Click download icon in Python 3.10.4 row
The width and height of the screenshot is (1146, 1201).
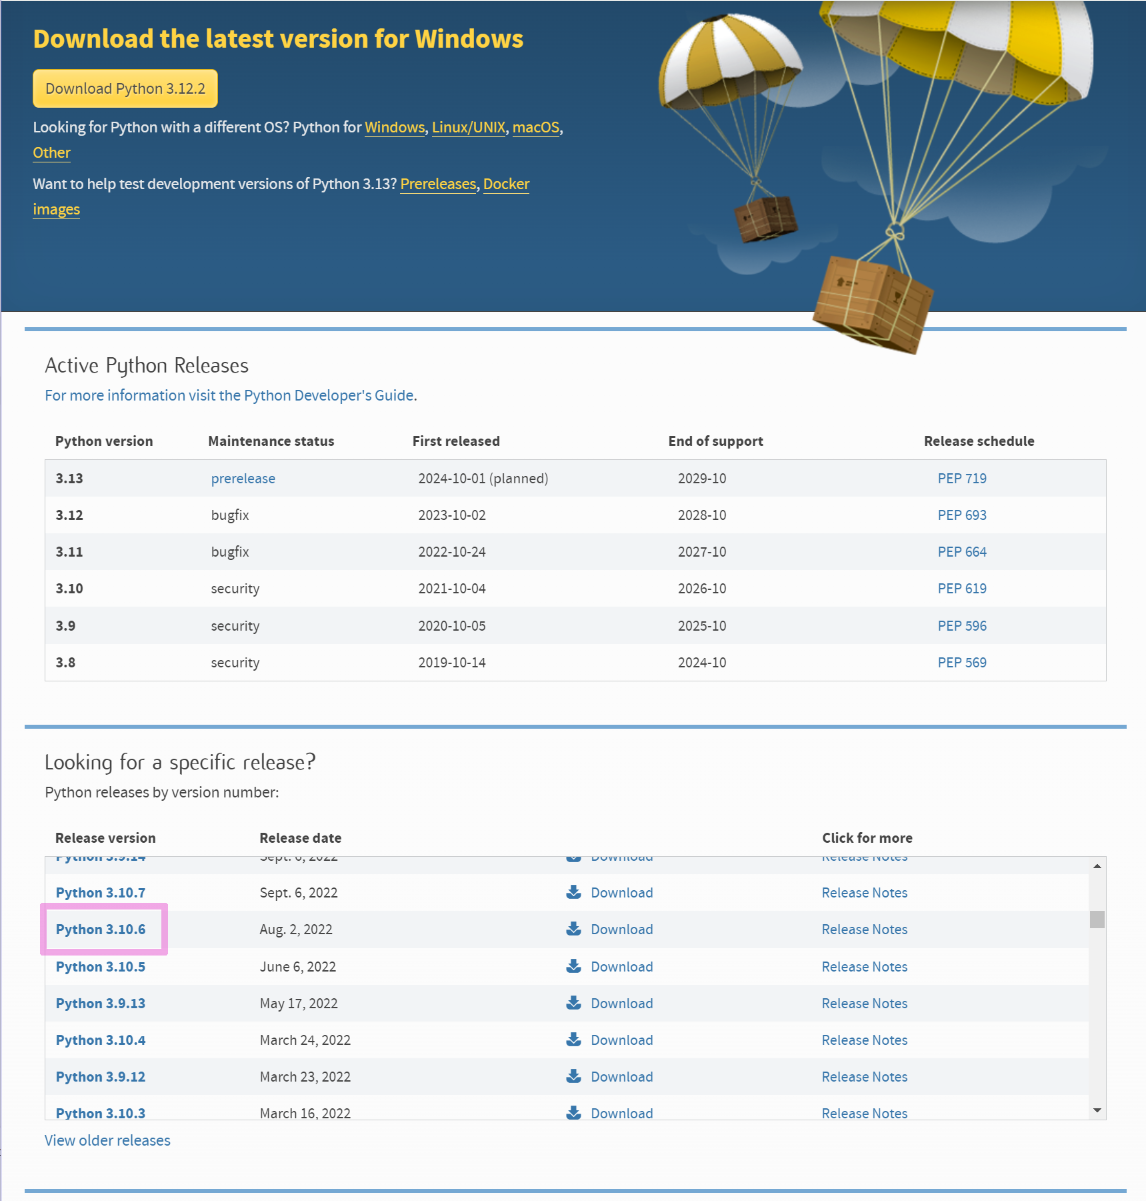point(574,1040)
